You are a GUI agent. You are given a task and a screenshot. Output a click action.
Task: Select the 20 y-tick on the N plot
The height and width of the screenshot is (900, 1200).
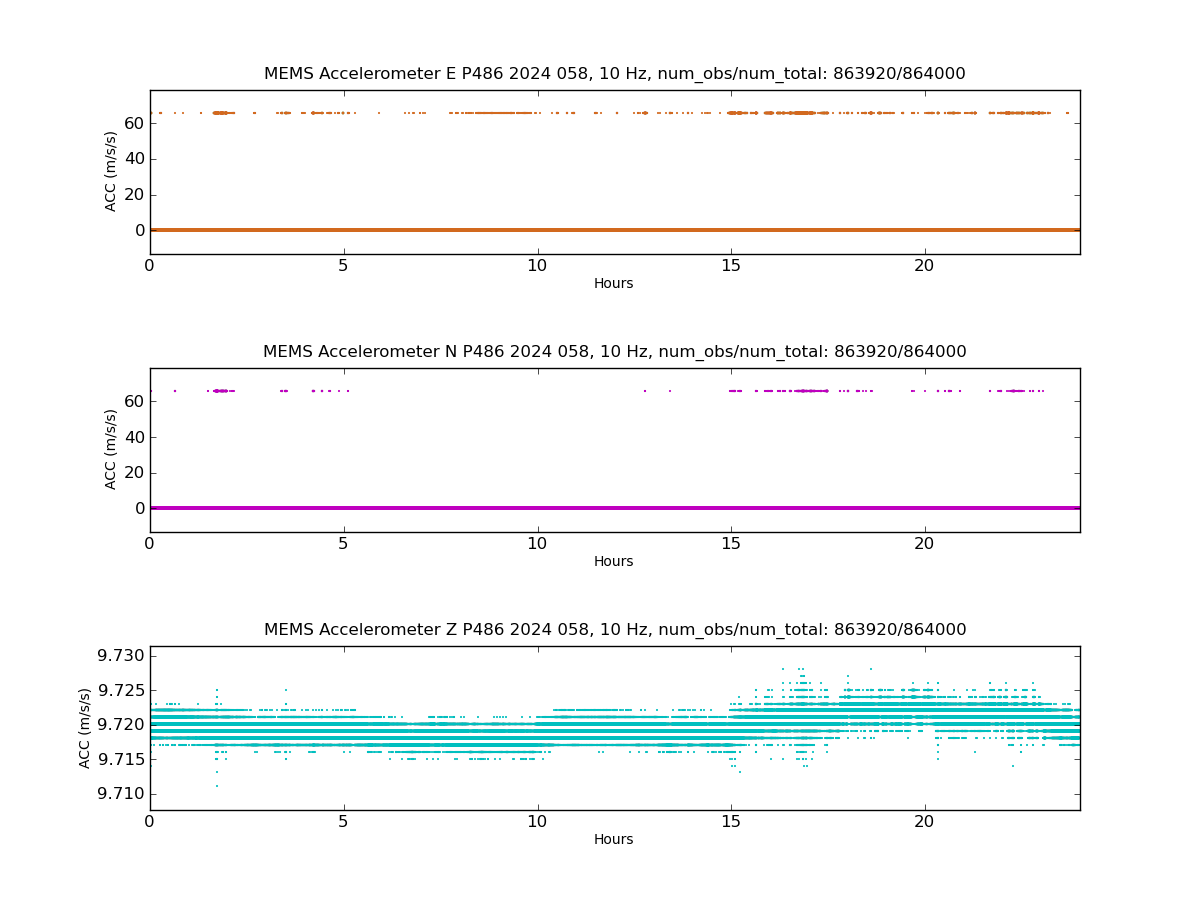pos(133,473)
